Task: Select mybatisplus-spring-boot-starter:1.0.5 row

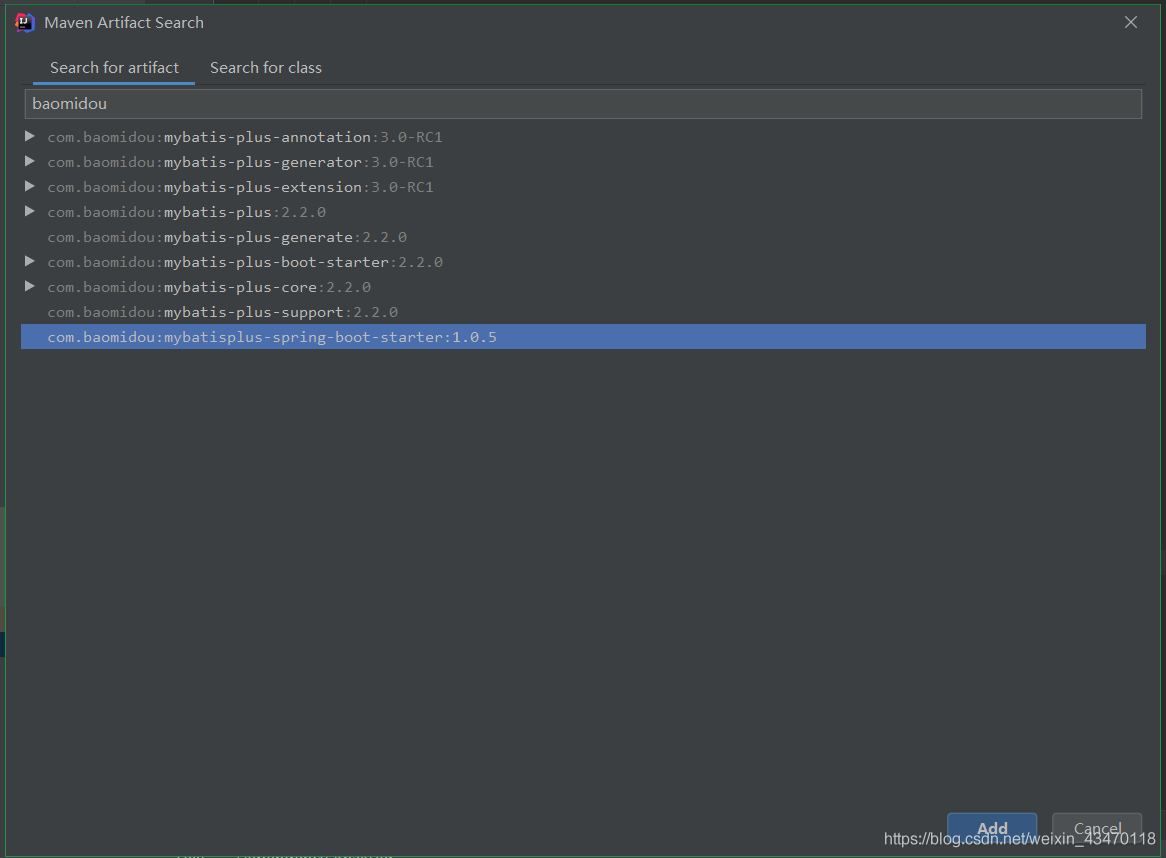Action: [583, 337]
